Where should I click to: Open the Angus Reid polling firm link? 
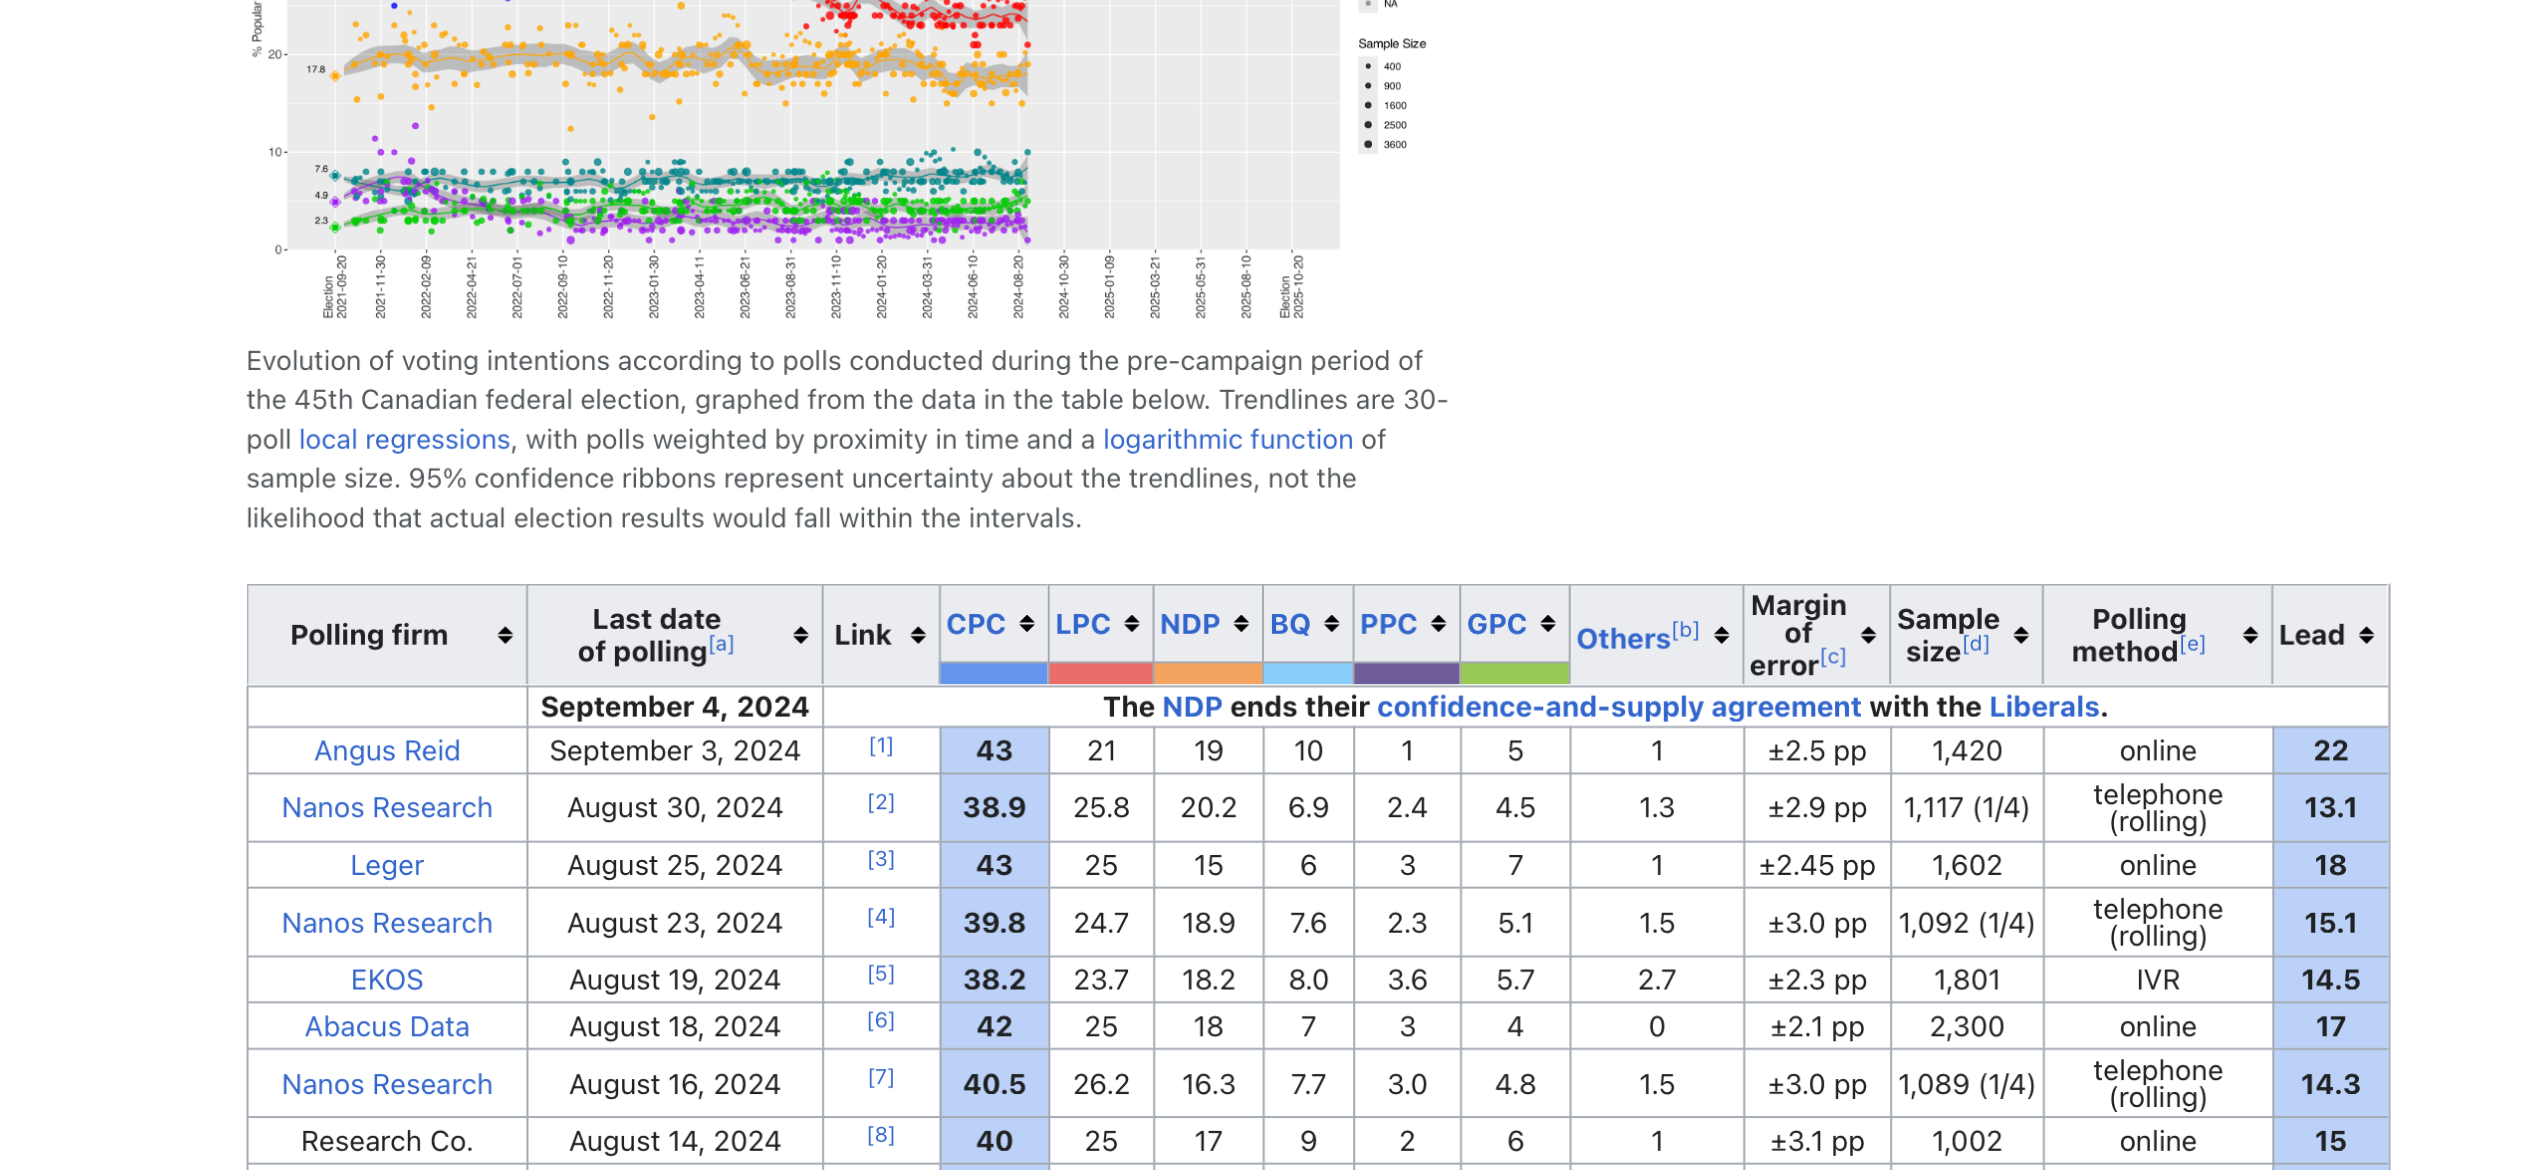387,751
